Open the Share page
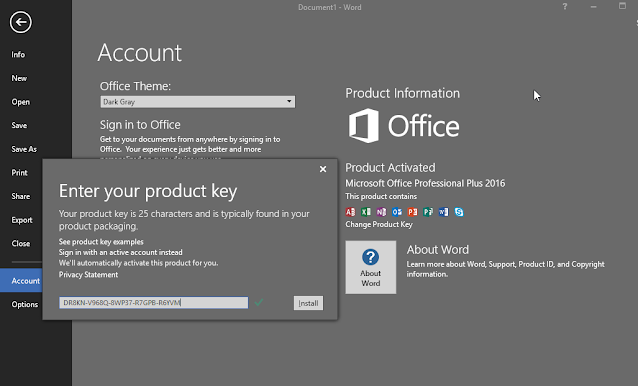This screenshot has width=638, height=386. [x=21, y=196]
